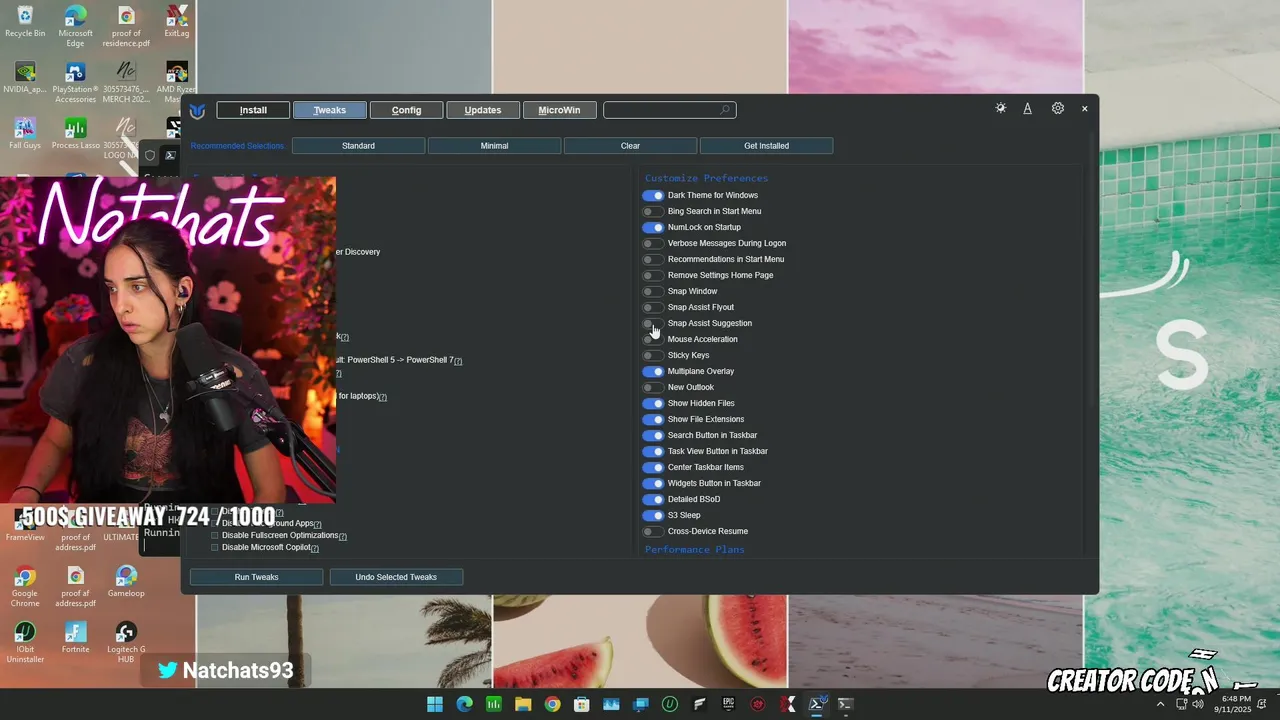1280x720 pixels.
Task: Open Microsoft Store from the taskbar
Action: pos(582,704)
